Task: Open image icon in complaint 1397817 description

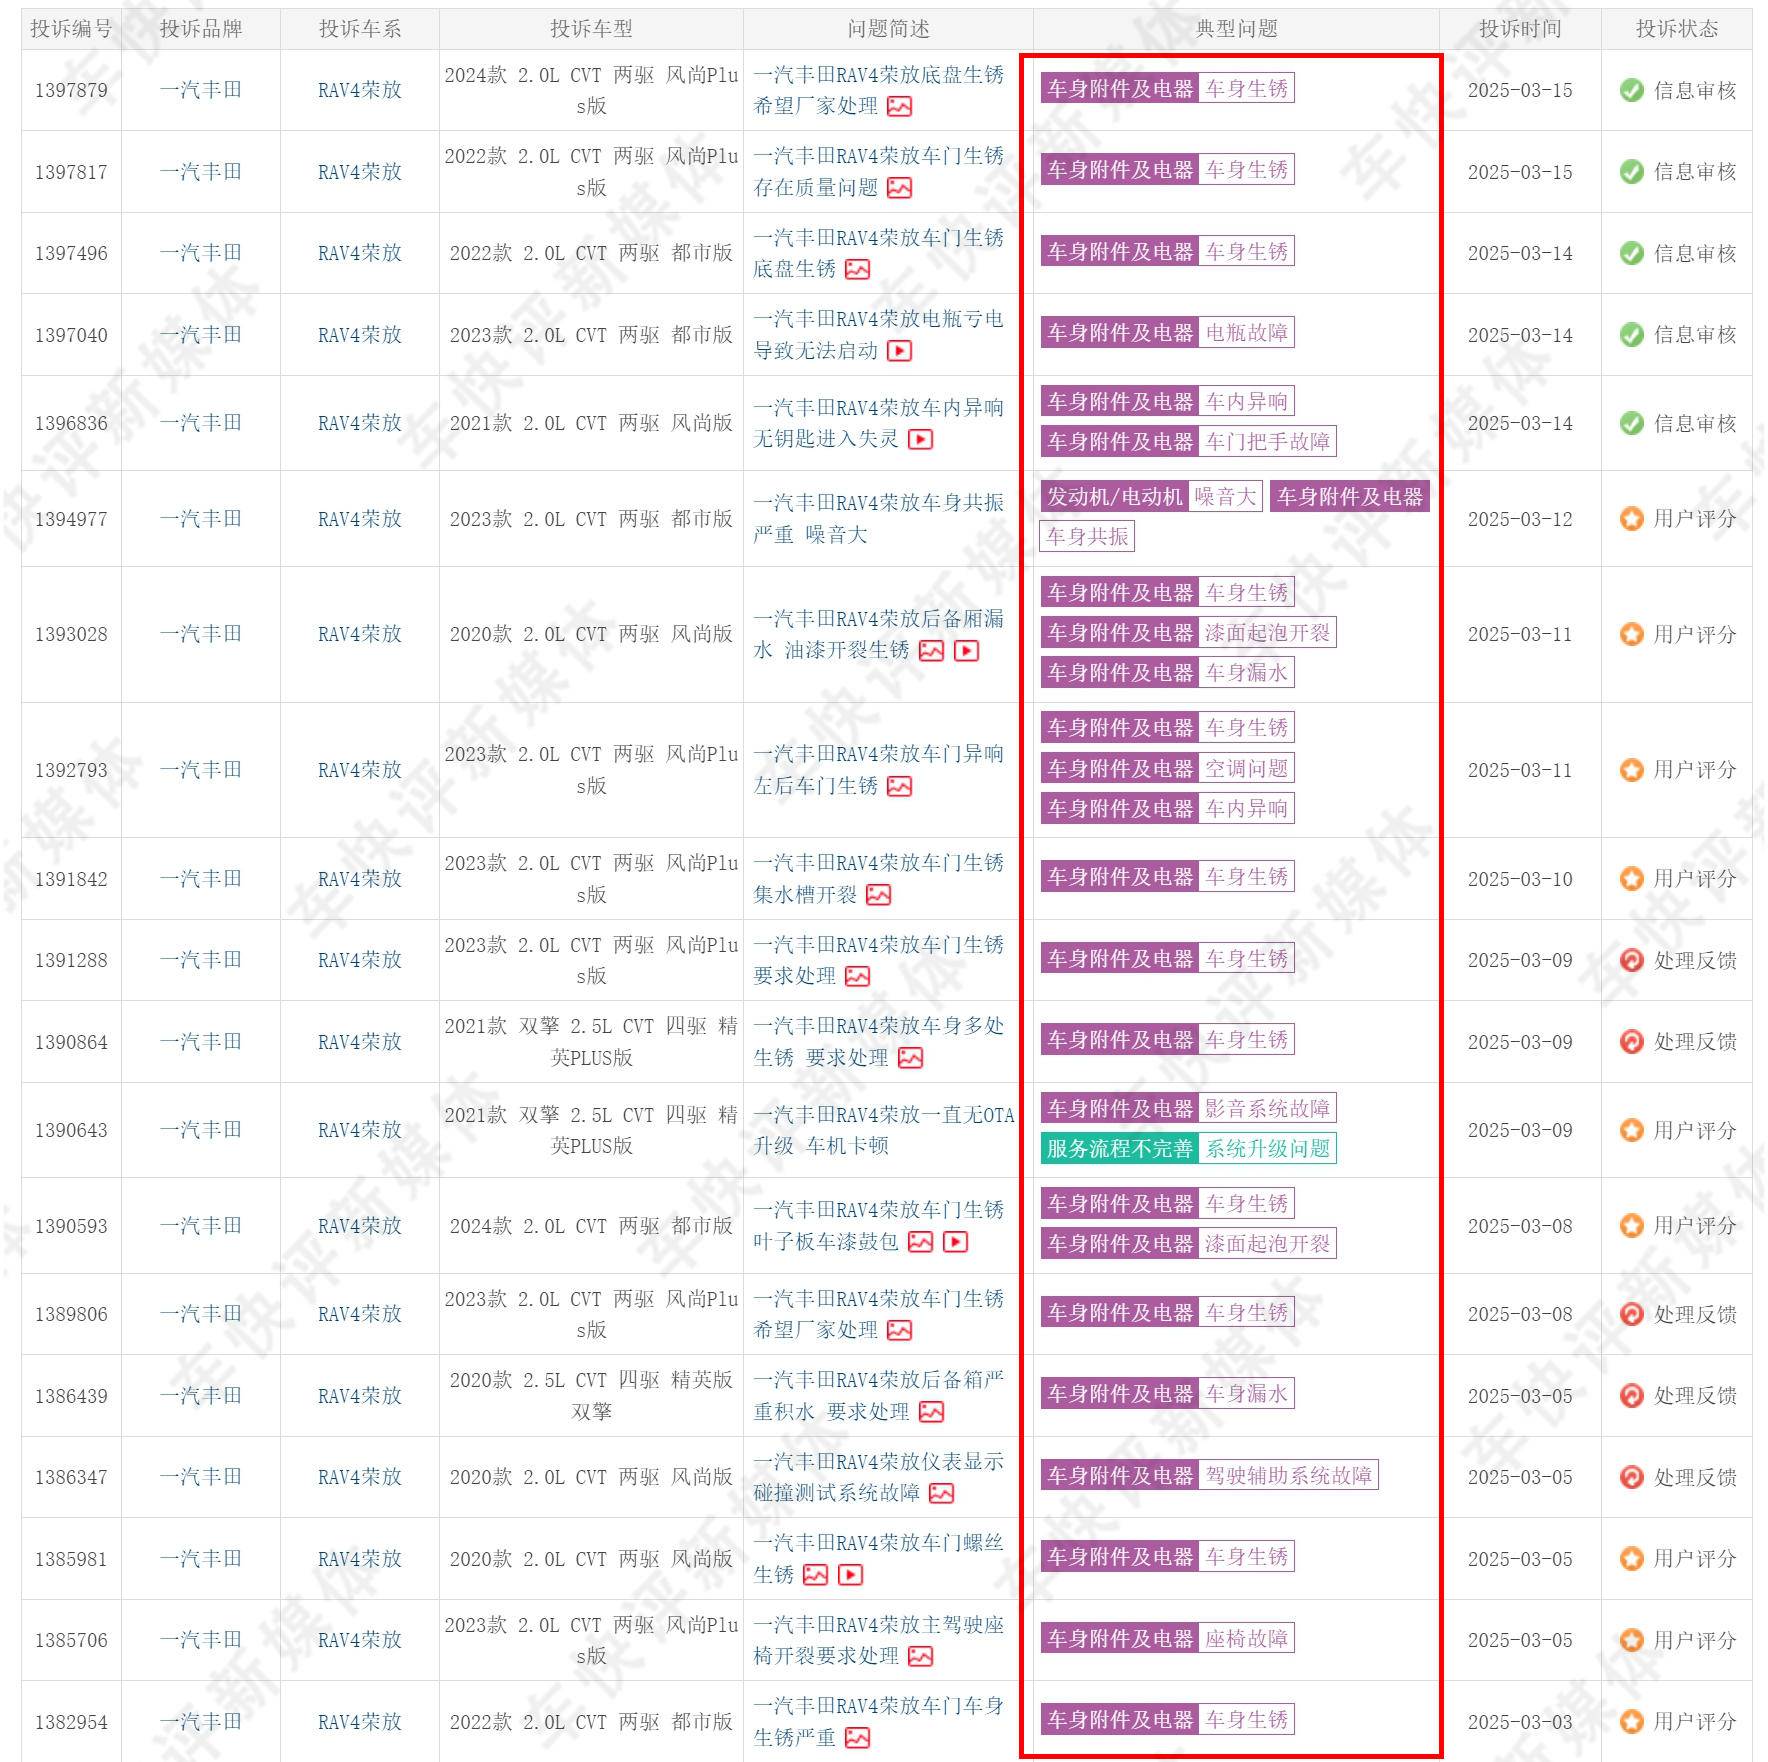Action: tap(899, 188)
